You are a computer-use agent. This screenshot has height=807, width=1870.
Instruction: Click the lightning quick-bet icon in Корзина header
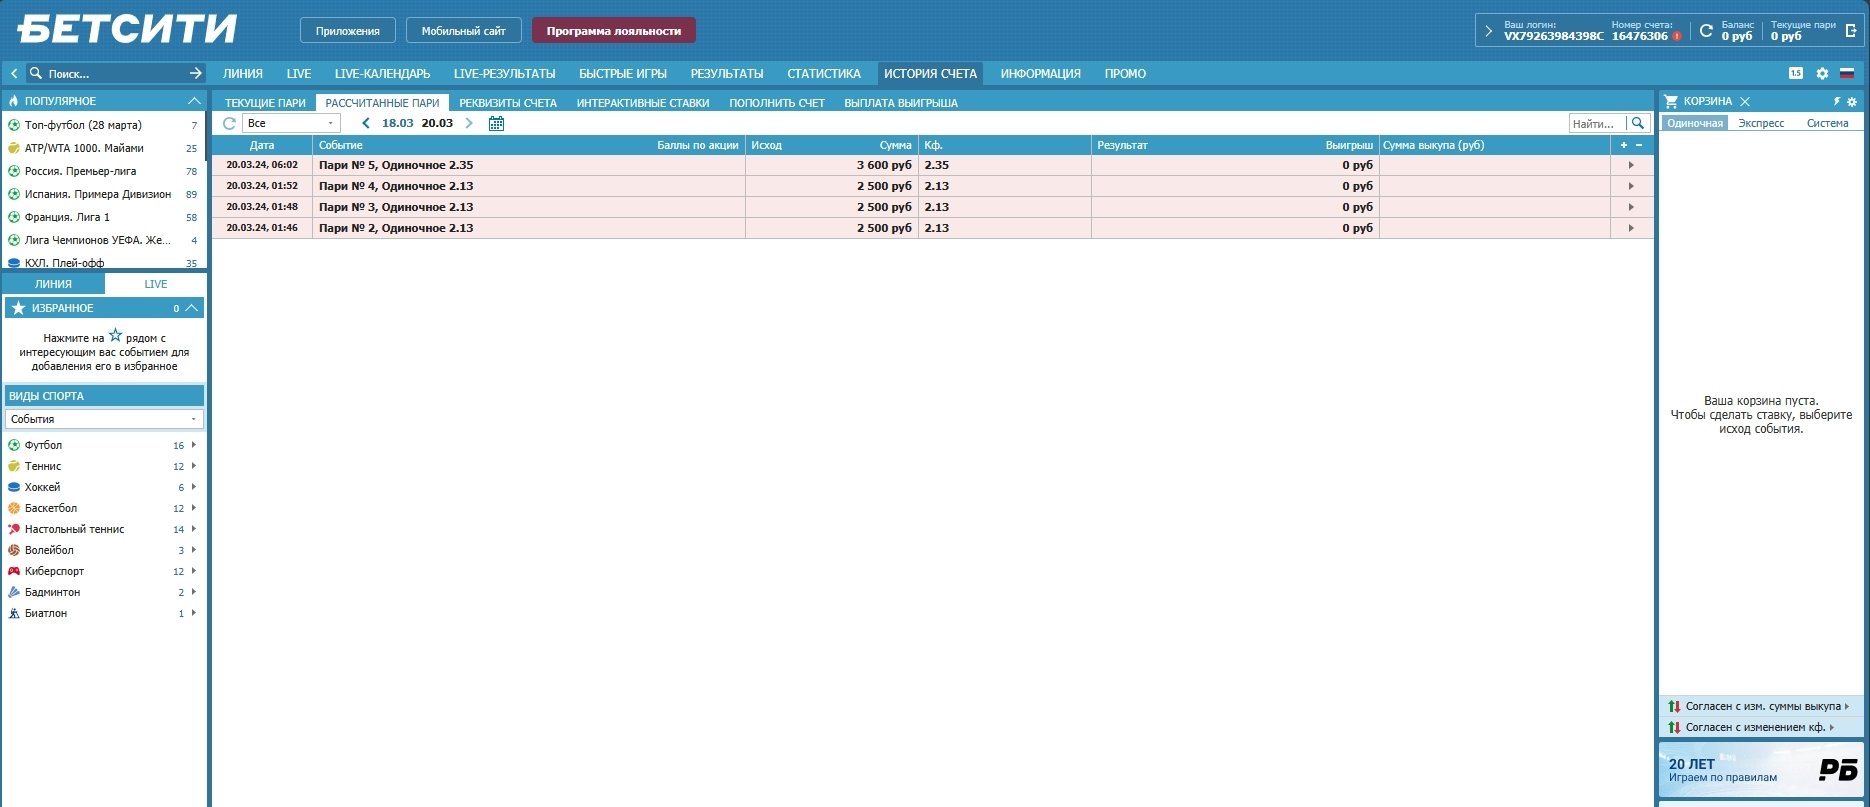pyautogui.click(x=1837, y=101)
